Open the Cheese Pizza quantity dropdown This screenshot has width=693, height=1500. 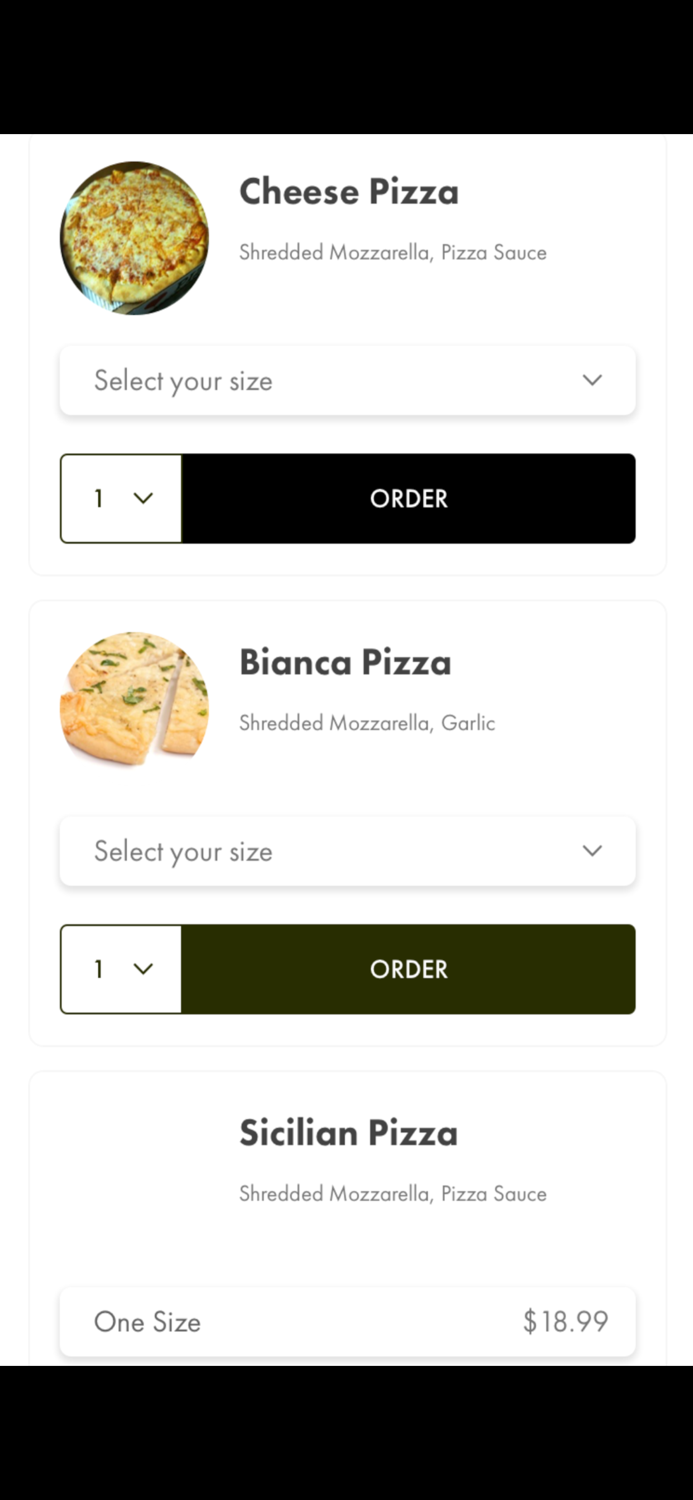(120, 498)
